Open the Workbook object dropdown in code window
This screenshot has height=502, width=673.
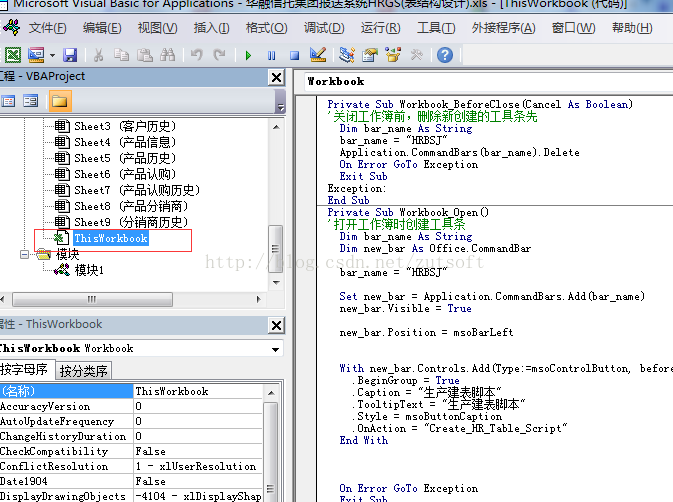click(488, 82)
